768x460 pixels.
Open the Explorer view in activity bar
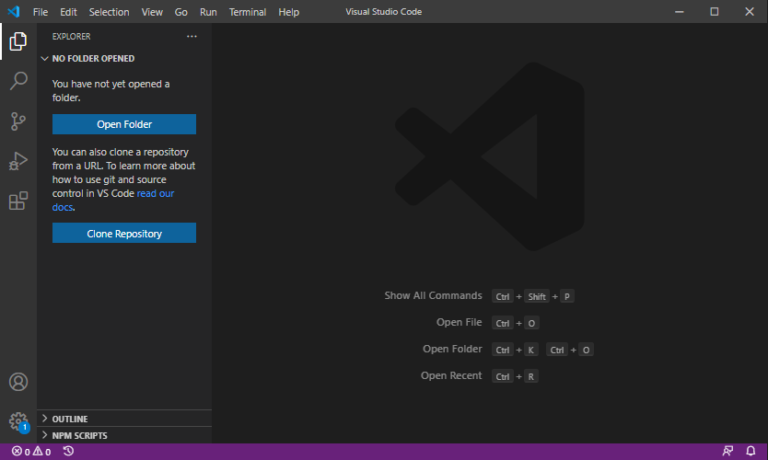18,42
